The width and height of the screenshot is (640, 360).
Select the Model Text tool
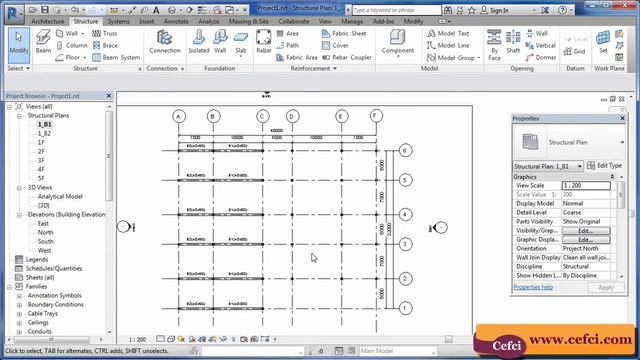(x=448, y=33)
